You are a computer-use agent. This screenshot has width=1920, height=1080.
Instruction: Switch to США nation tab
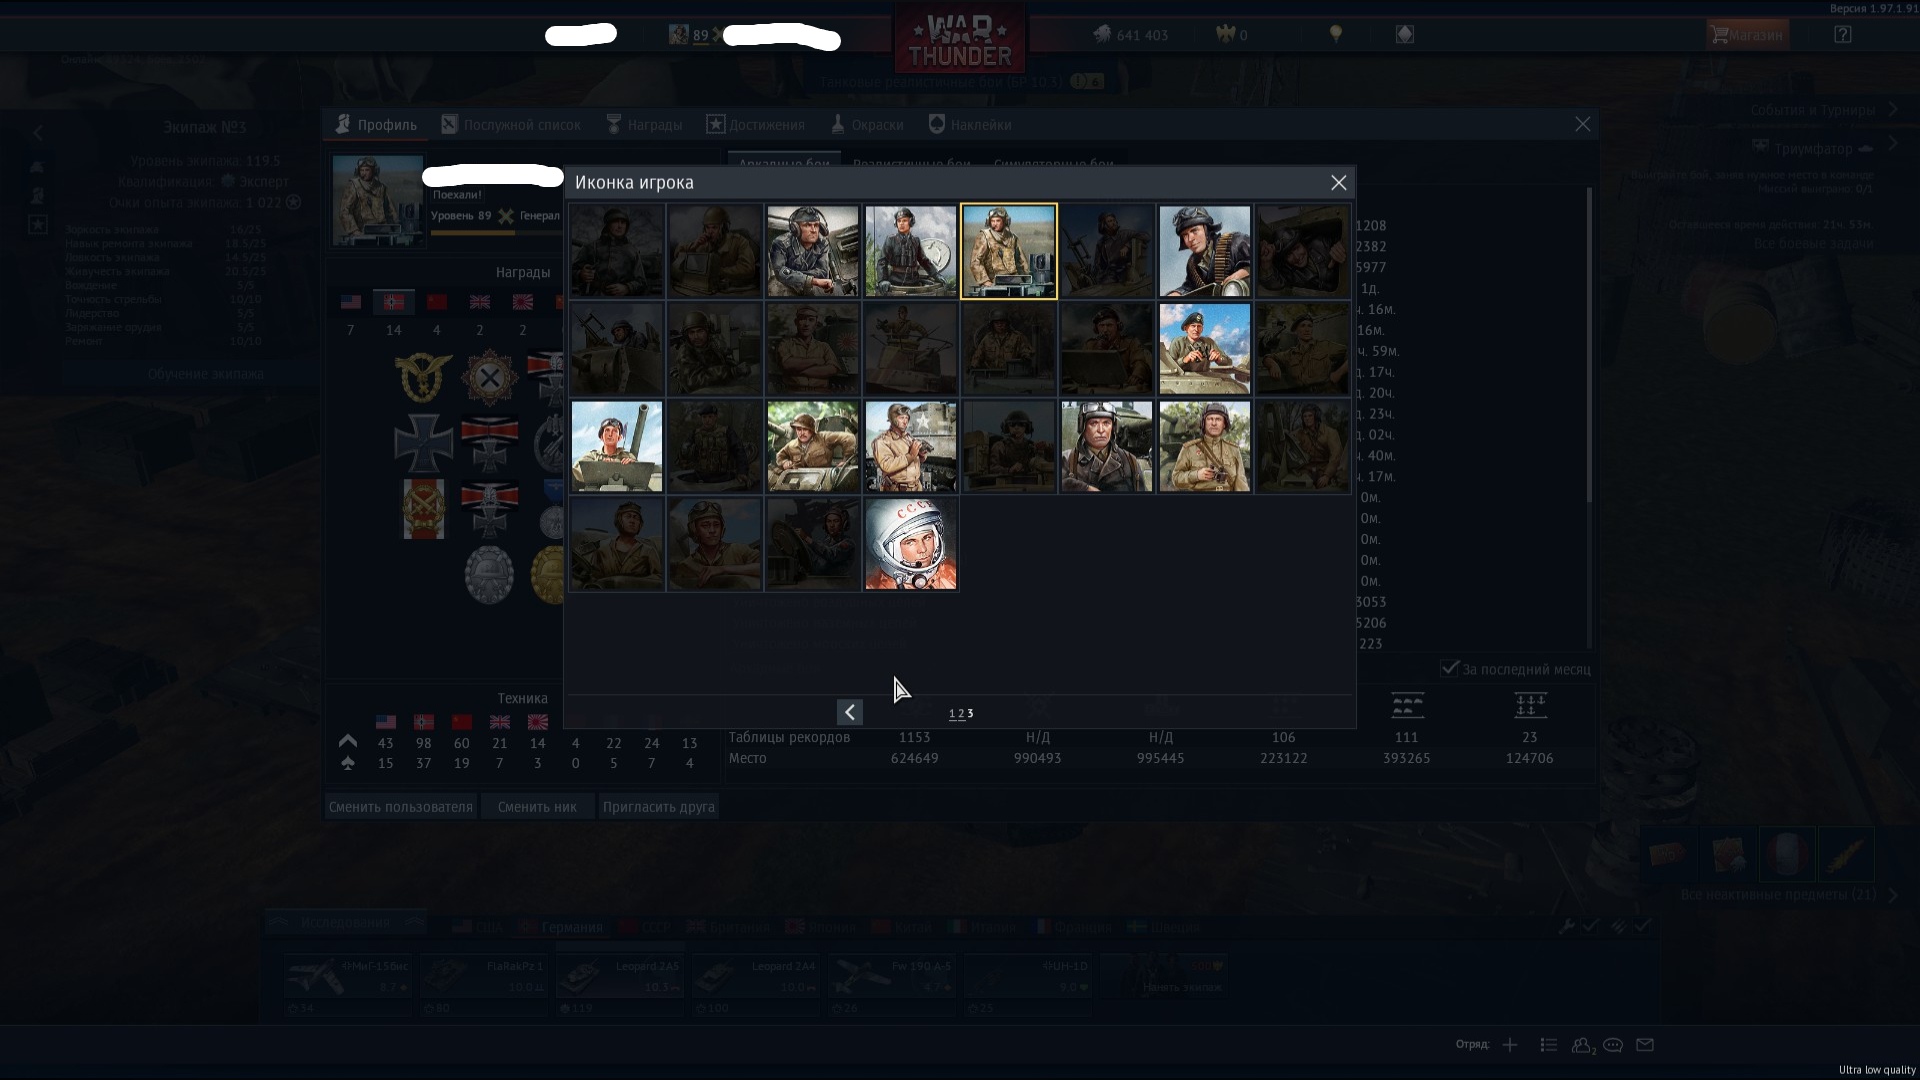click(478, 927)
